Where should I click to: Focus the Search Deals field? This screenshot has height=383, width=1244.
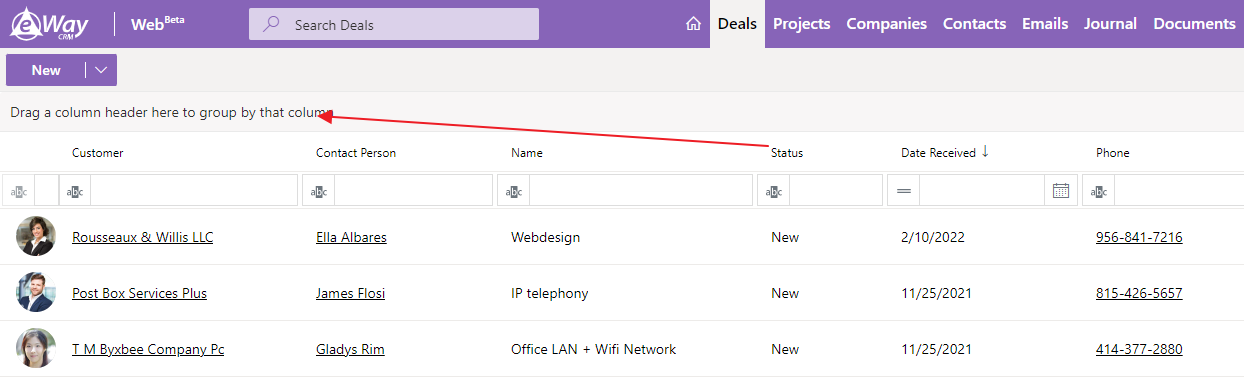pos(394,24)
